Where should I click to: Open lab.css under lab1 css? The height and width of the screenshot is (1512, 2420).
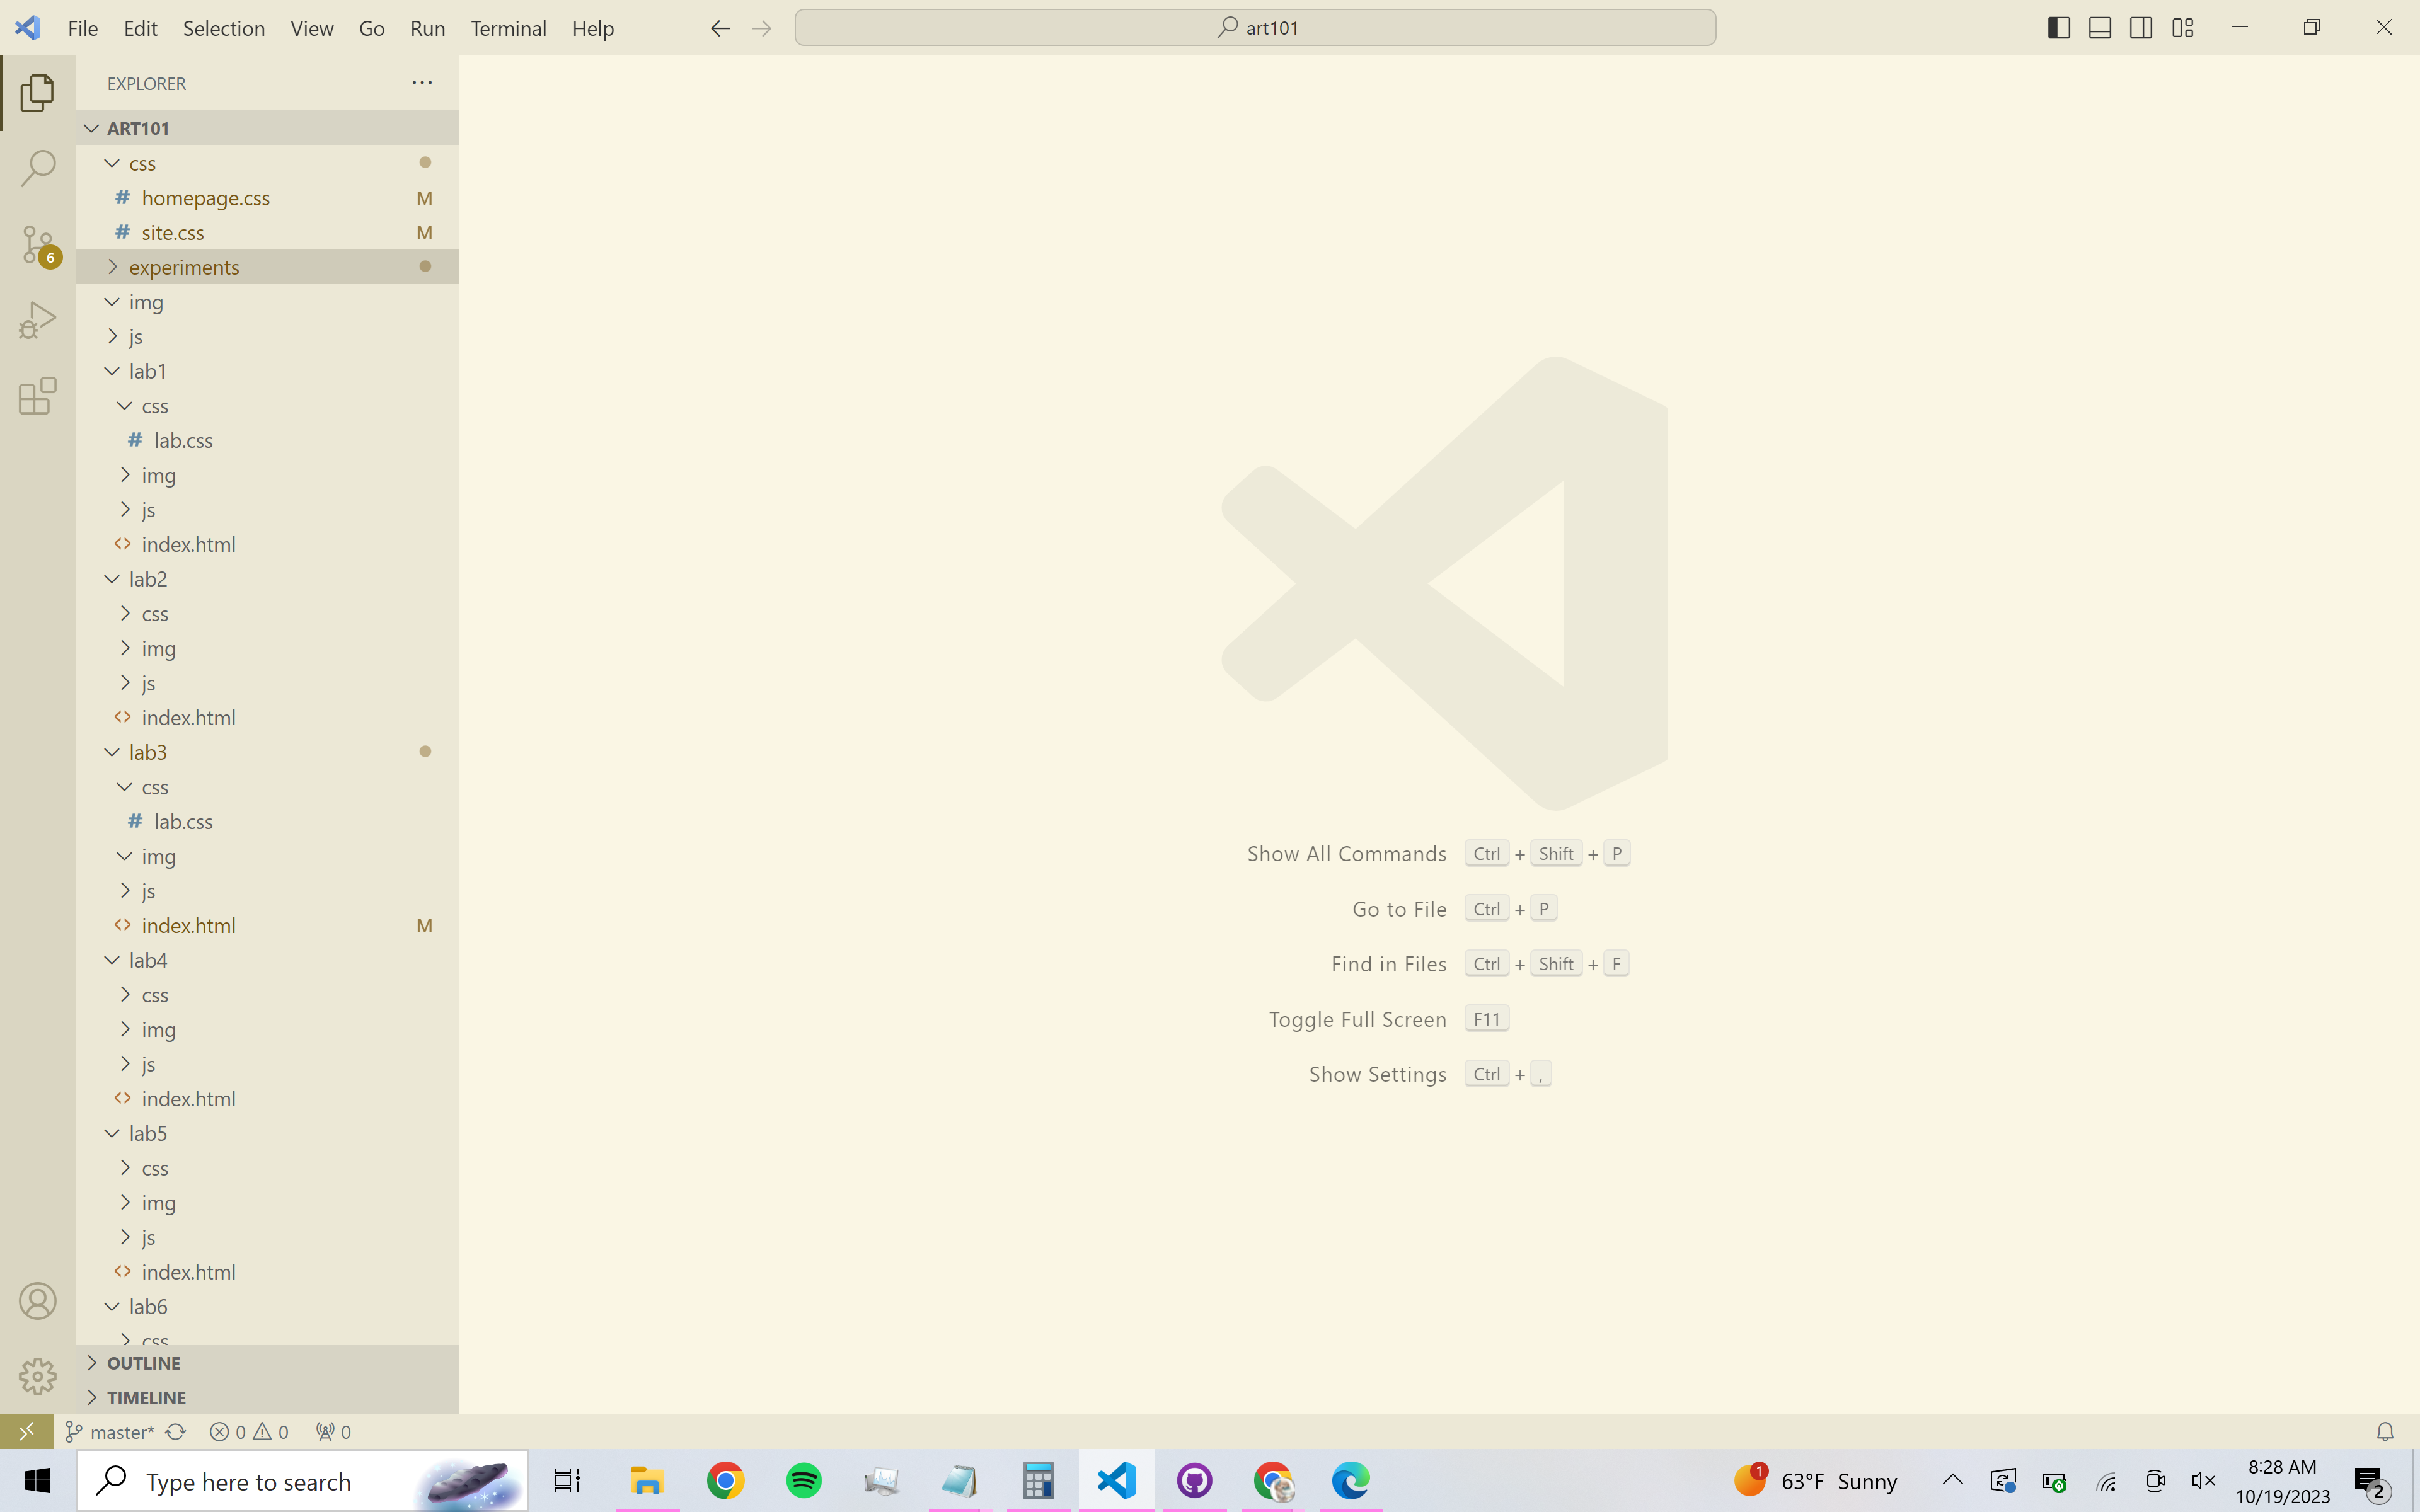pos(267,440)
